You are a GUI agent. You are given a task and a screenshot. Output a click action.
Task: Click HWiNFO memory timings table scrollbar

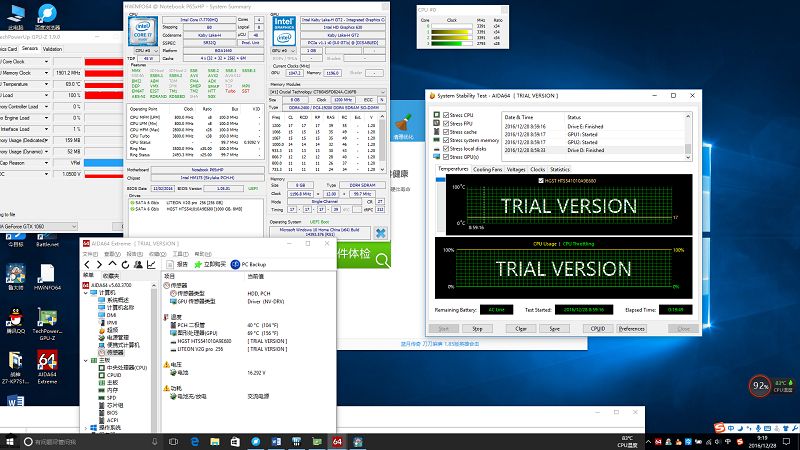382,143
